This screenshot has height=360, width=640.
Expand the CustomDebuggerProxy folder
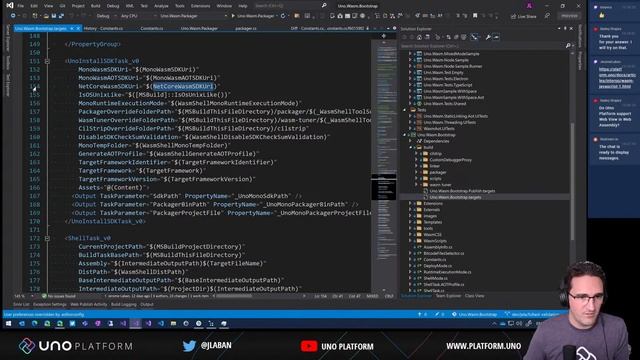(416, 160)
